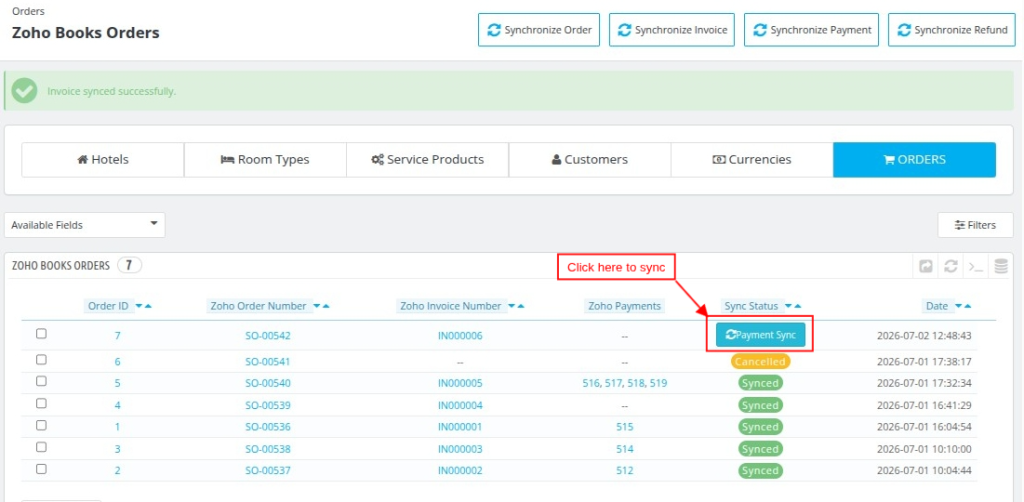Screen dimensions: 1024x502
Task: Open order number SO-00542
Action: coord(268,336)
